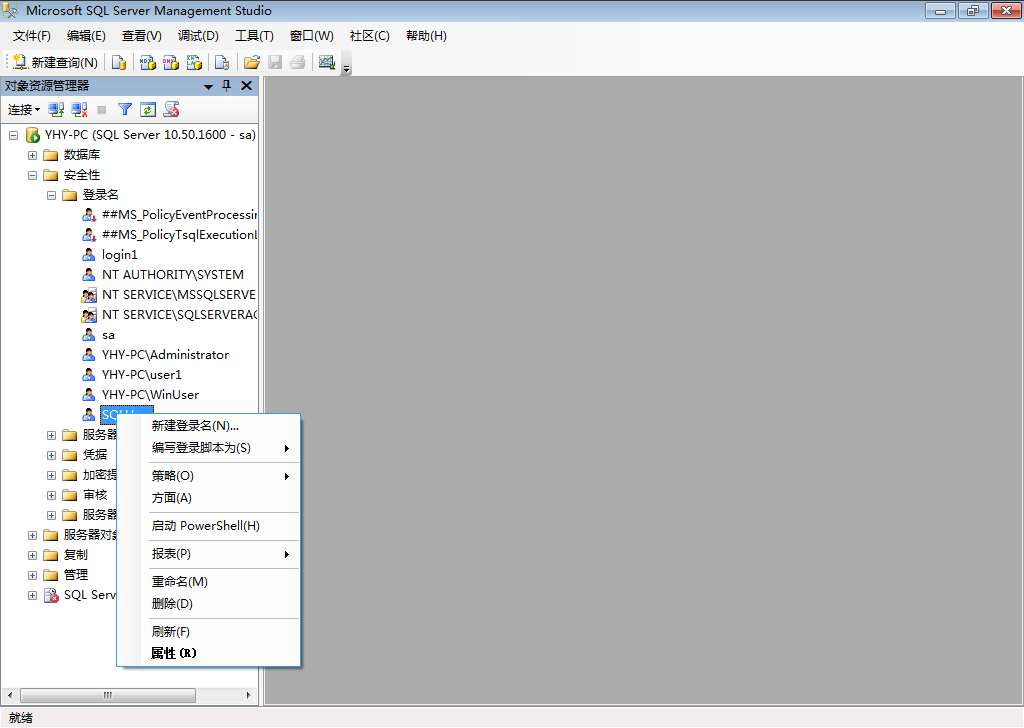Screen dimensions: 1024x728
Task: Toggle auto-hide pin for 对象资源管理器
Action: coord(227,86)
